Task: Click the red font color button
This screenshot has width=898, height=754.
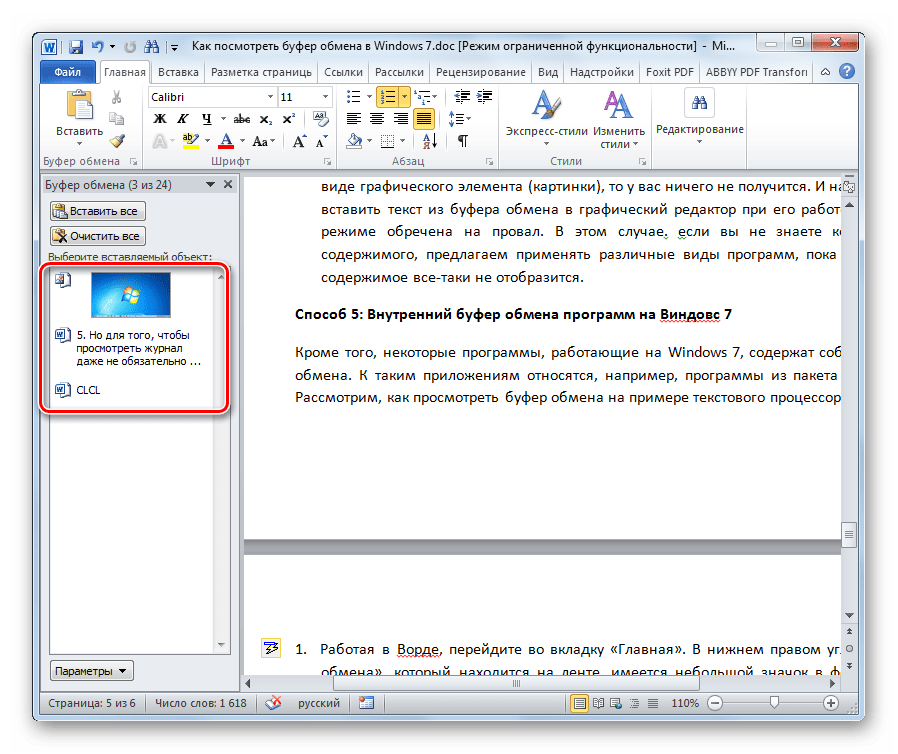Action: click(227, 141)
